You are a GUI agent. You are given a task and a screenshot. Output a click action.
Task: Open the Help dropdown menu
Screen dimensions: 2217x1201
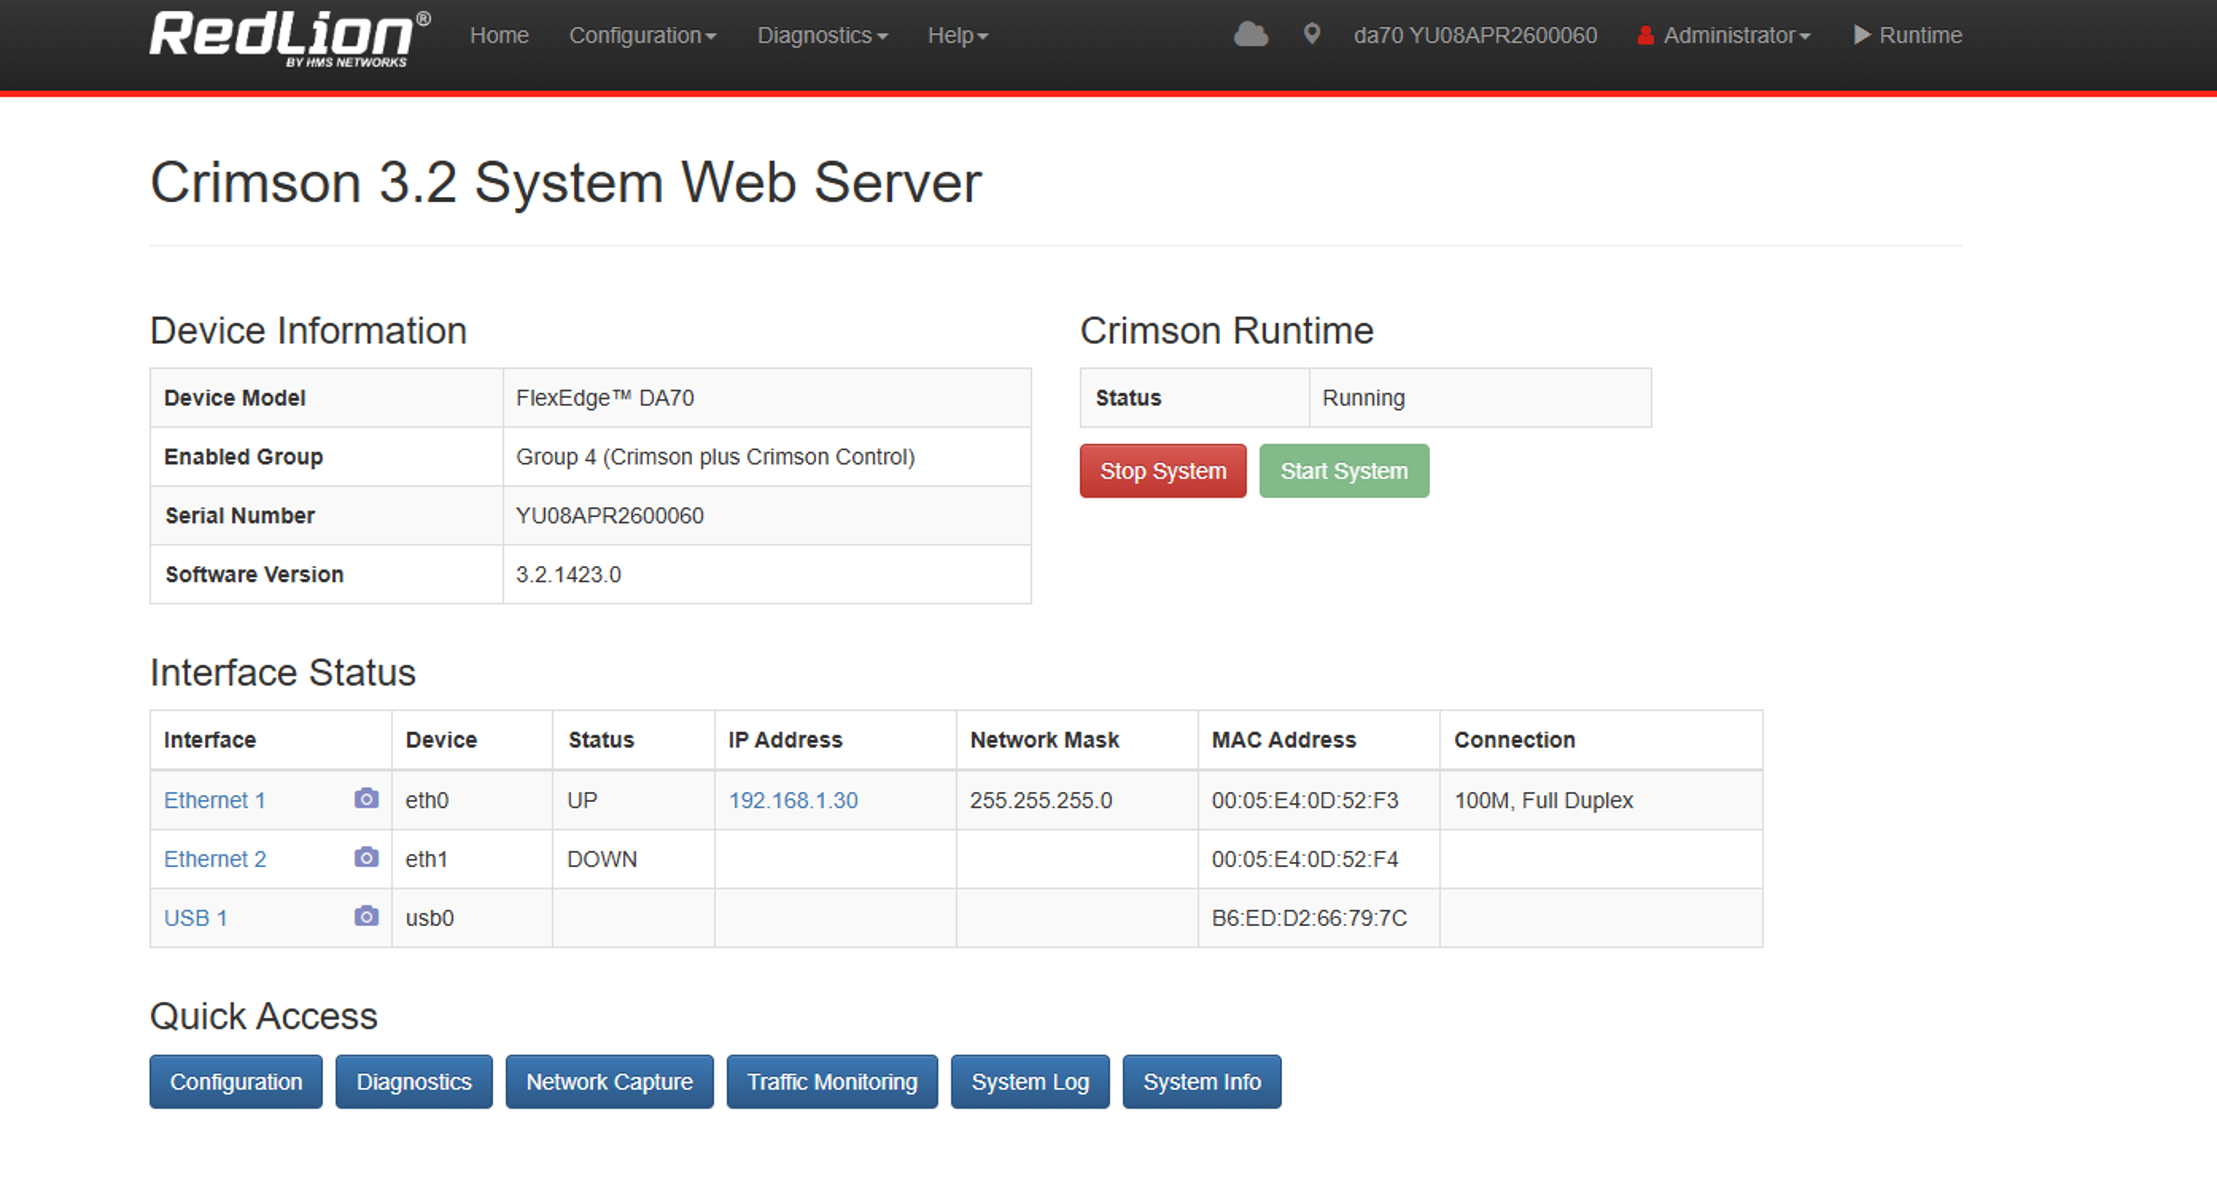[x=957, y=36]
